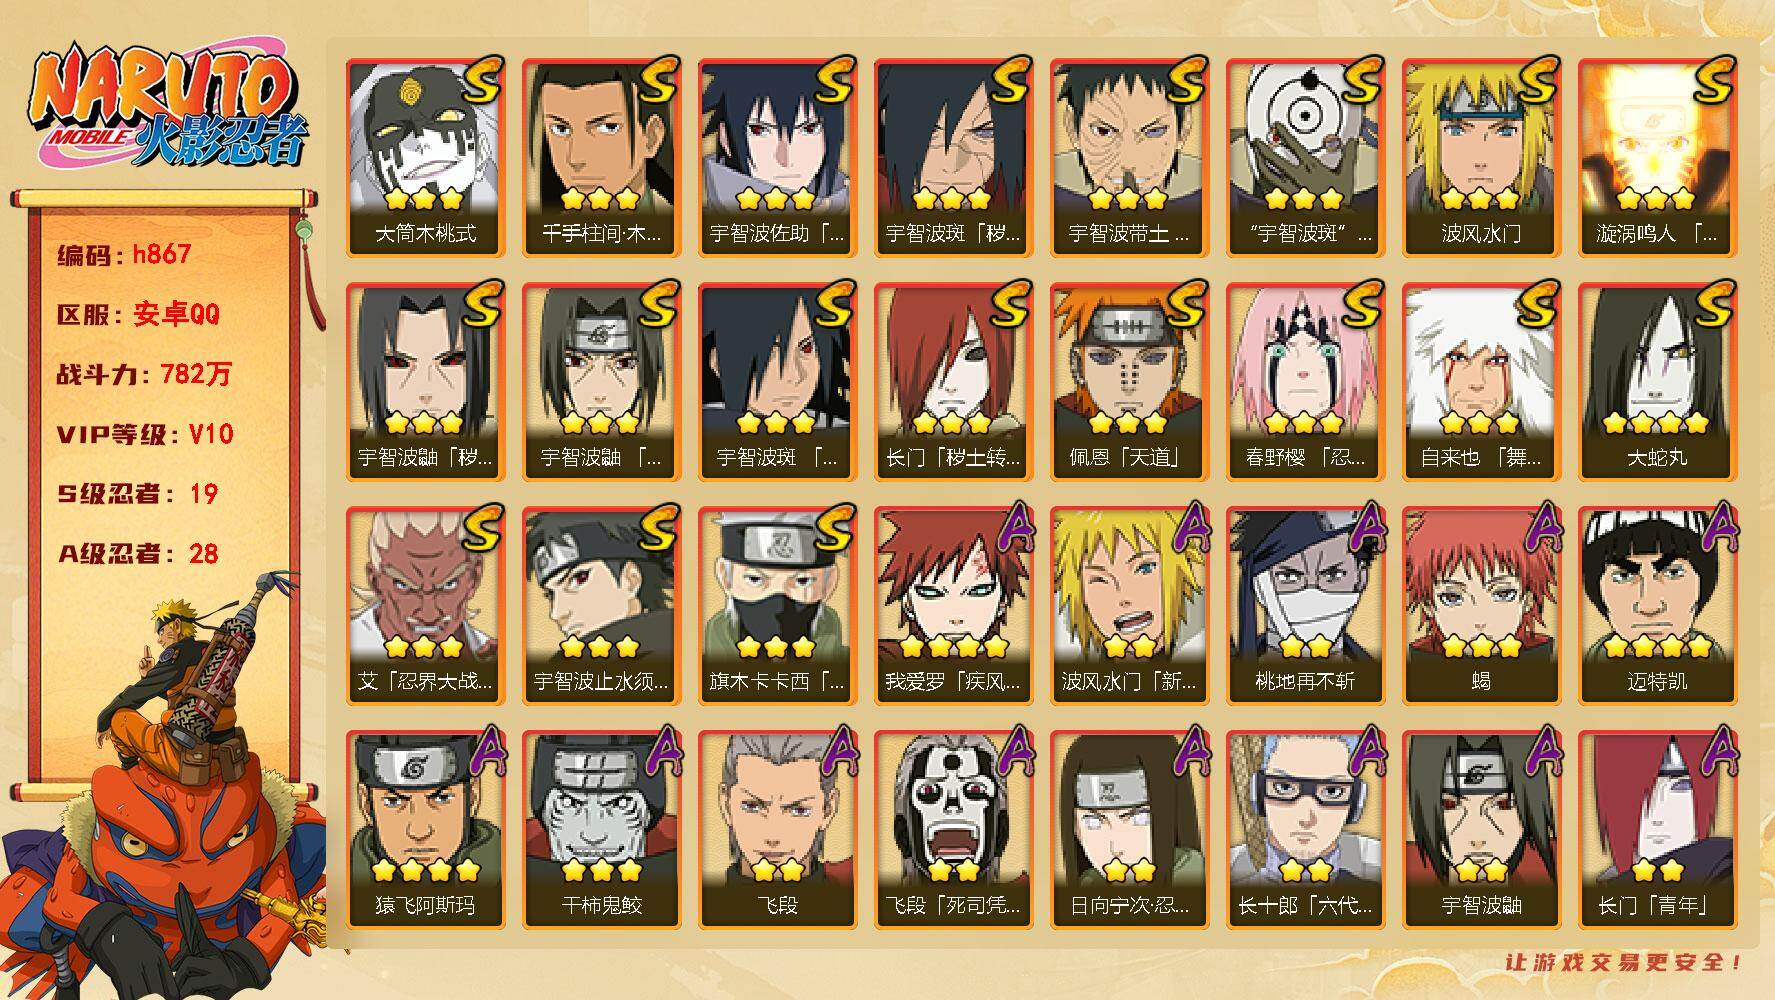Select the 猿飞阿斯玛 card
The height and width of the screenshot is (1000, 1775).
(426, 830)
